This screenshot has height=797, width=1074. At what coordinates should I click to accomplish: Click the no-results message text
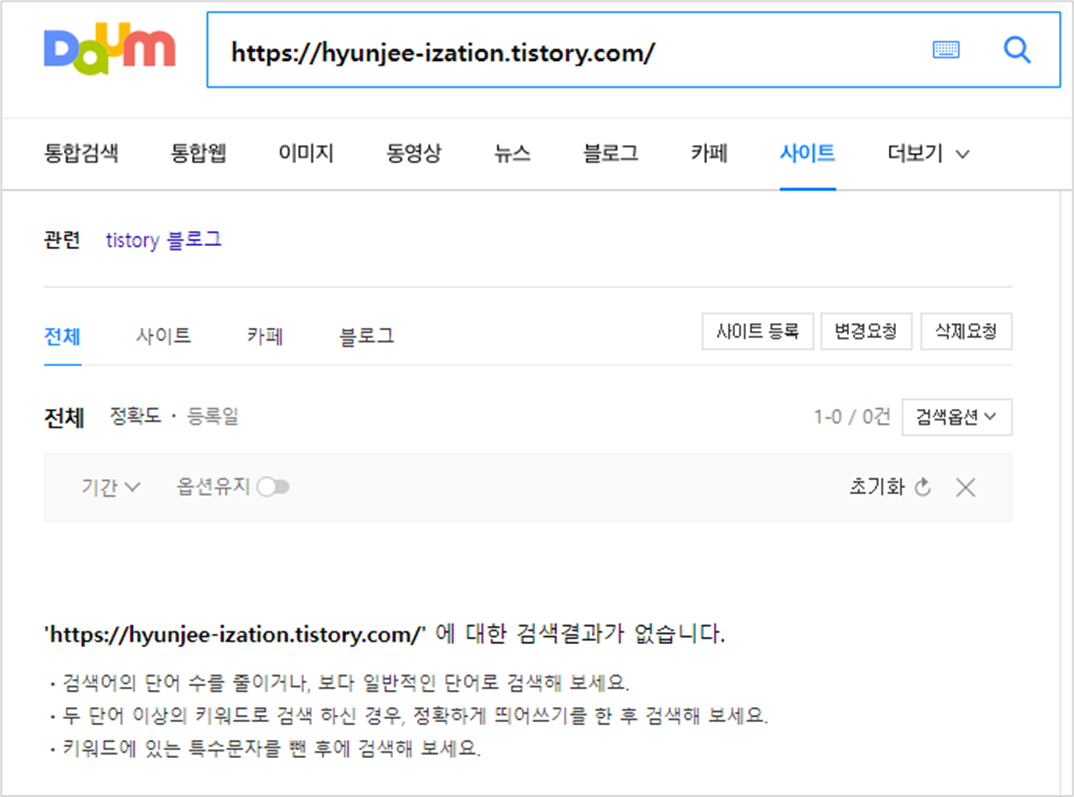click(x=384, y=633)
